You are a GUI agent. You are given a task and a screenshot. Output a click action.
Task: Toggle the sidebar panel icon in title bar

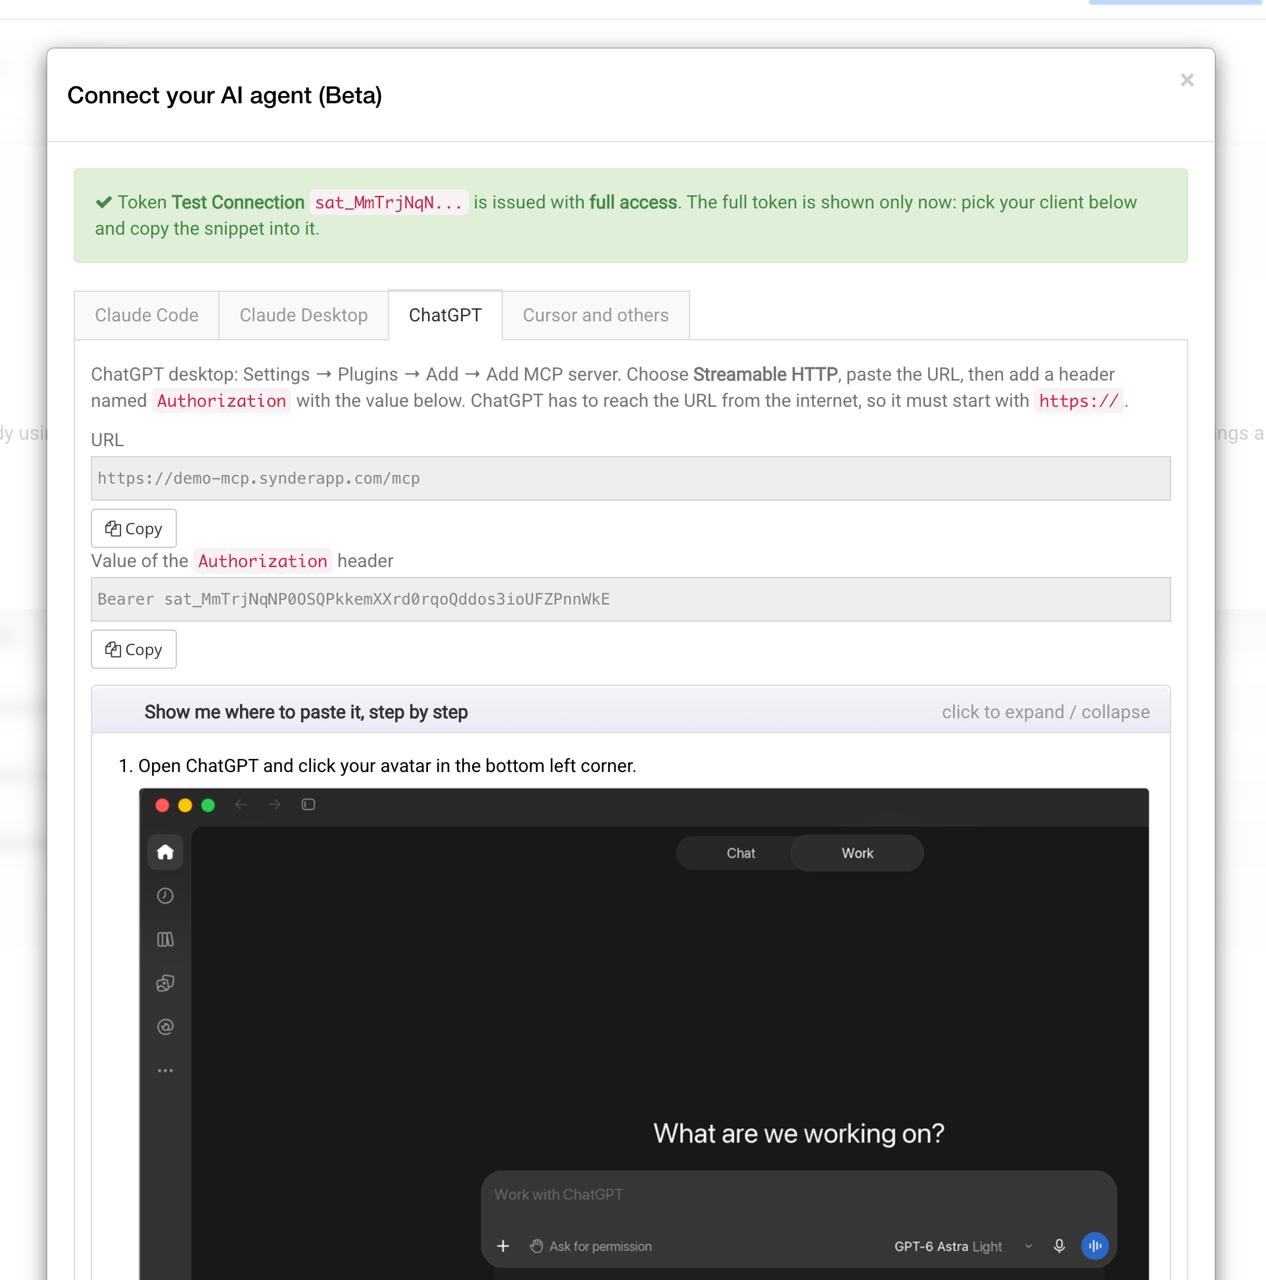pyautogui.click(x=309, y=805)
